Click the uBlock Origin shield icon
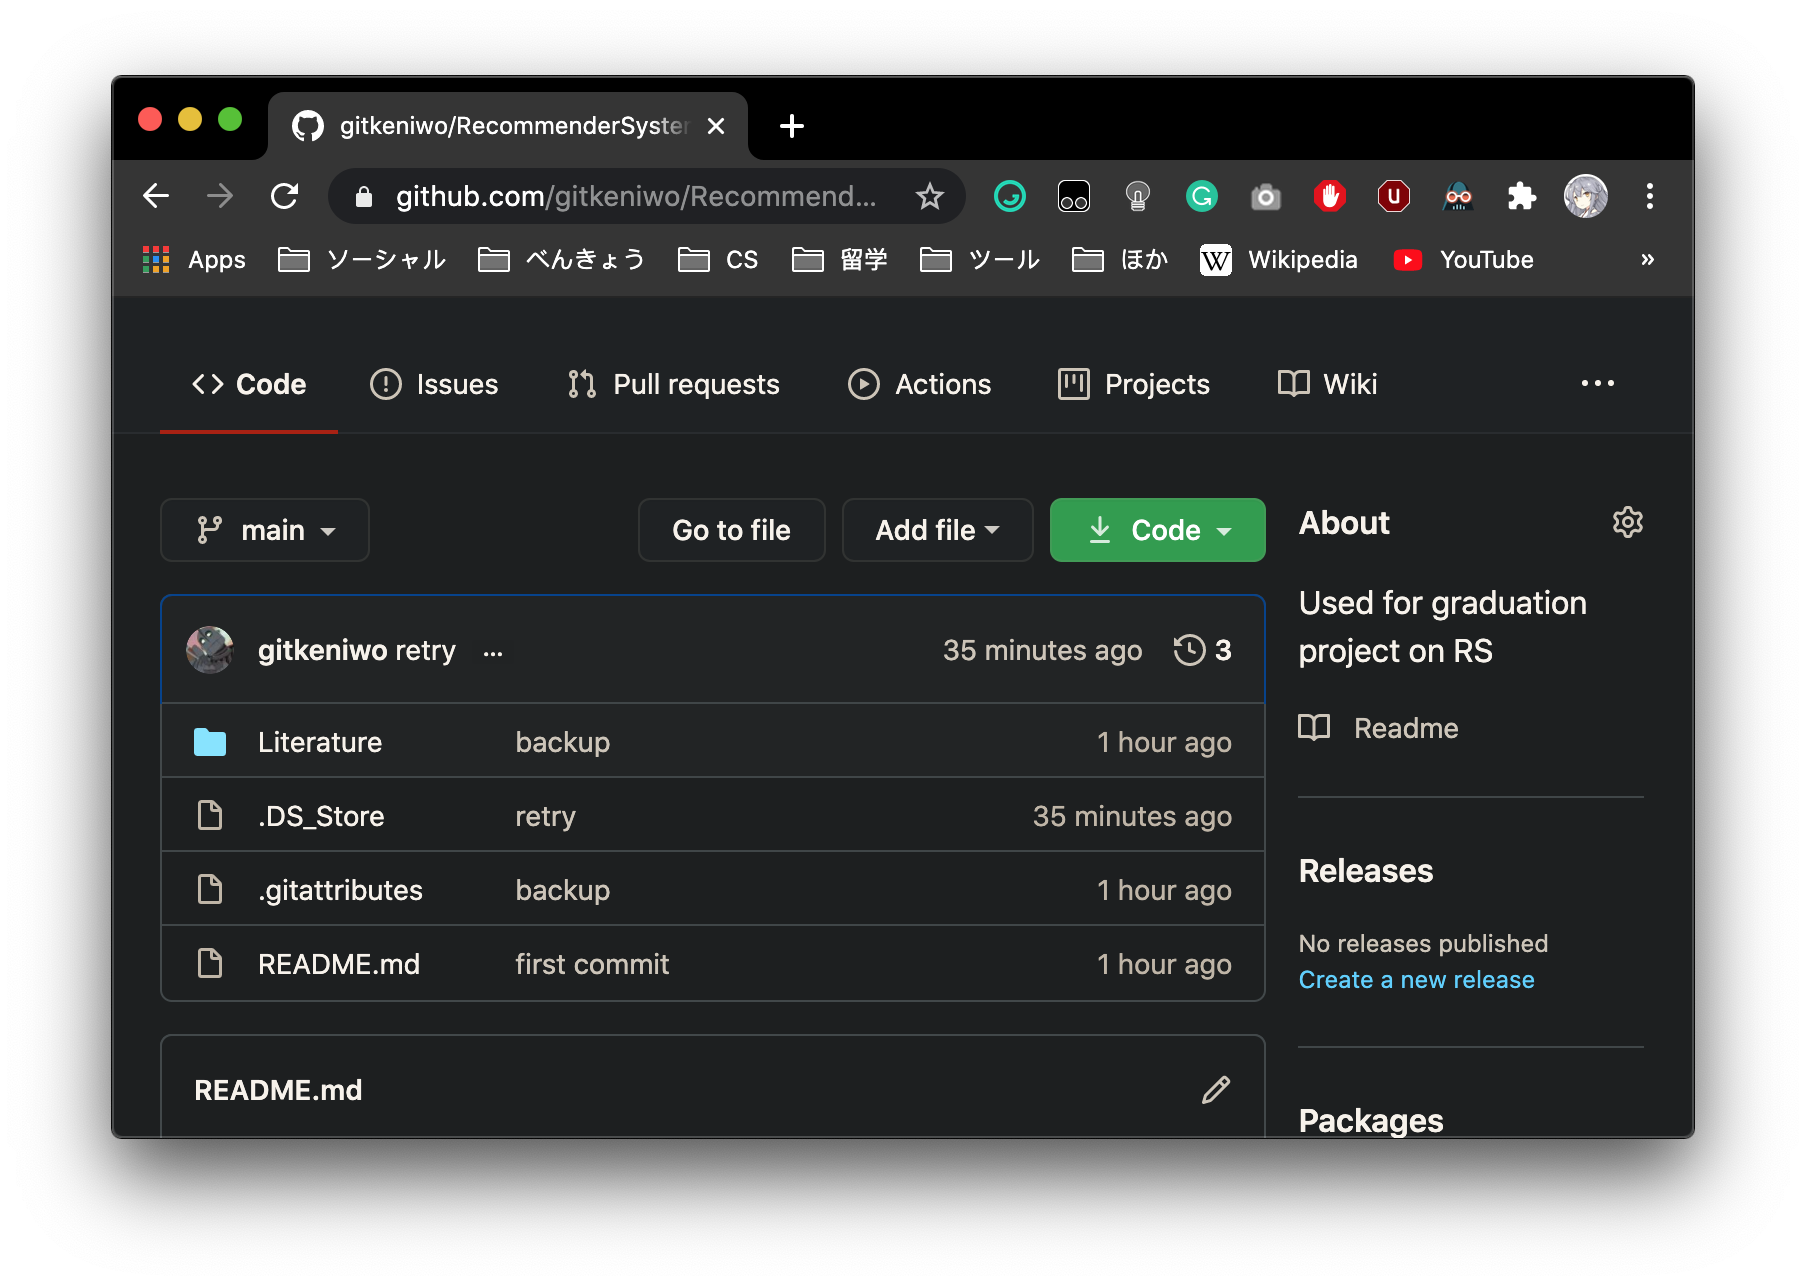 (x=1393, y=196)
